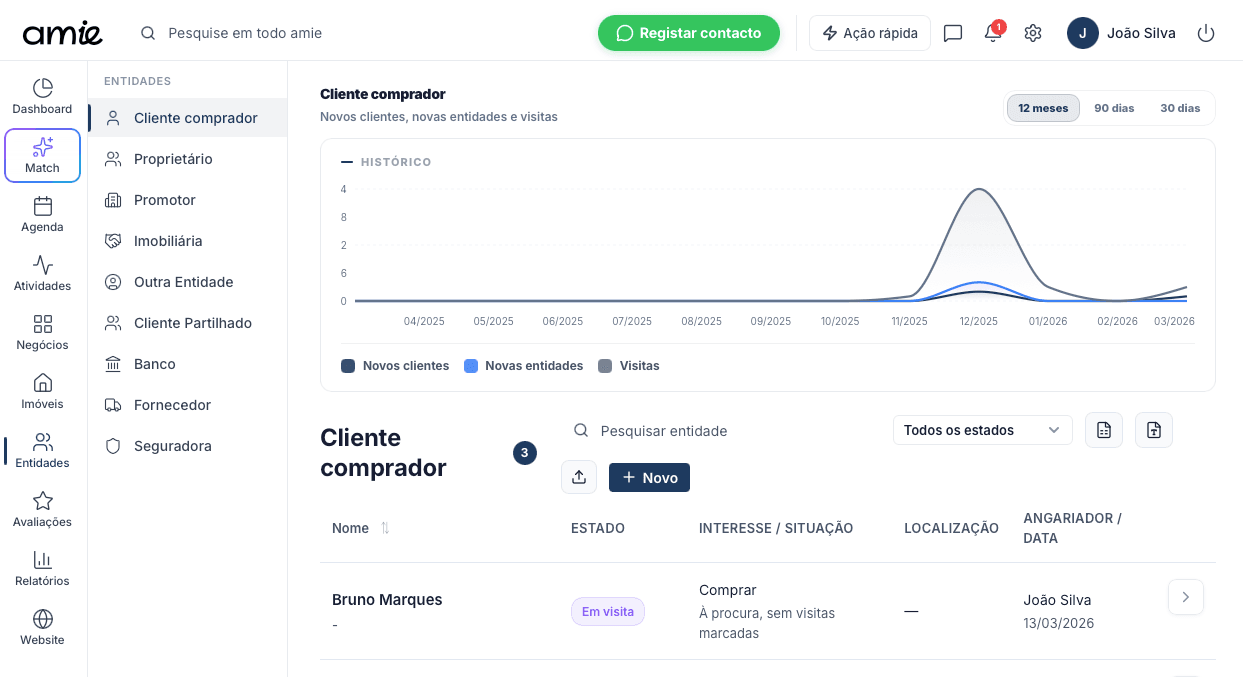
Task: Click the export to document icon near Todos os estados
Action: [1103, 429]
